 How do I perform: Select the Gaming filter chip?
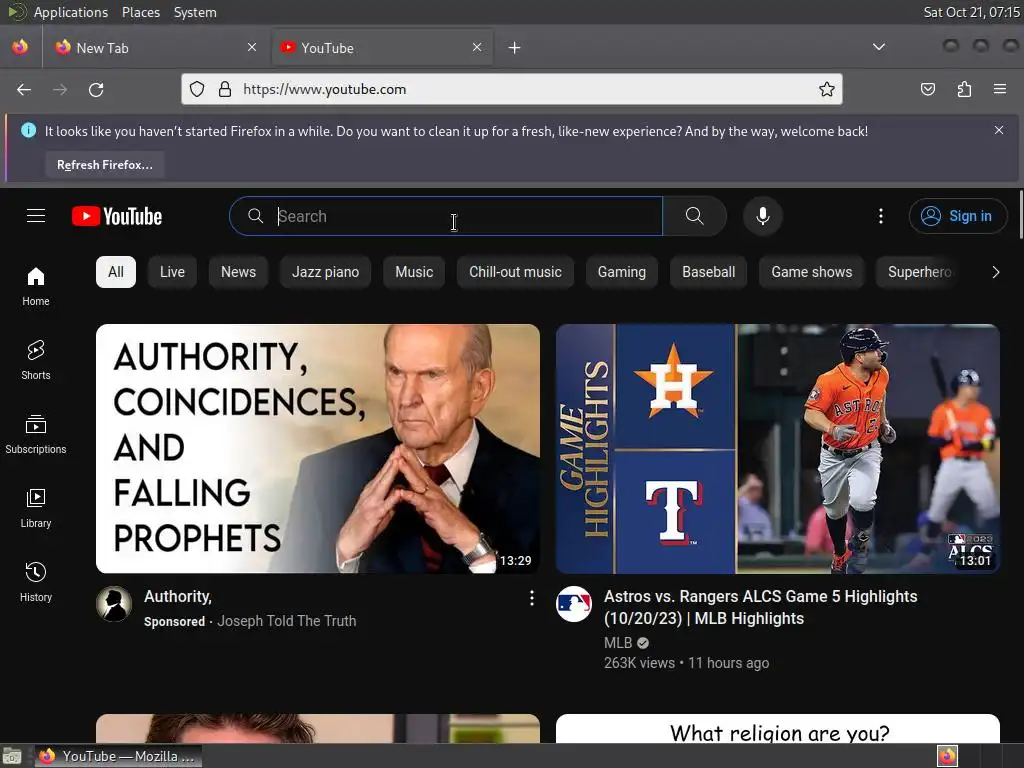click(622, 272)
